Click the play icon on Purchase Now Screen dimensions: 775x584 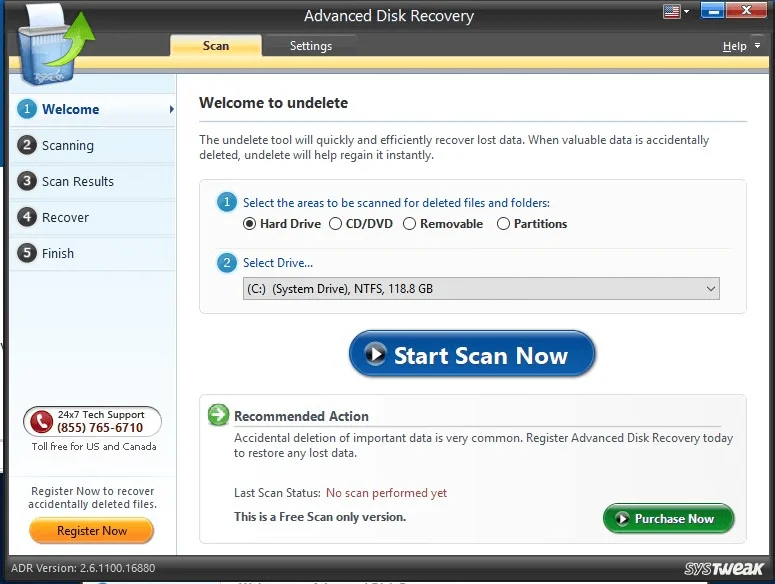click(x=622, y=519)
